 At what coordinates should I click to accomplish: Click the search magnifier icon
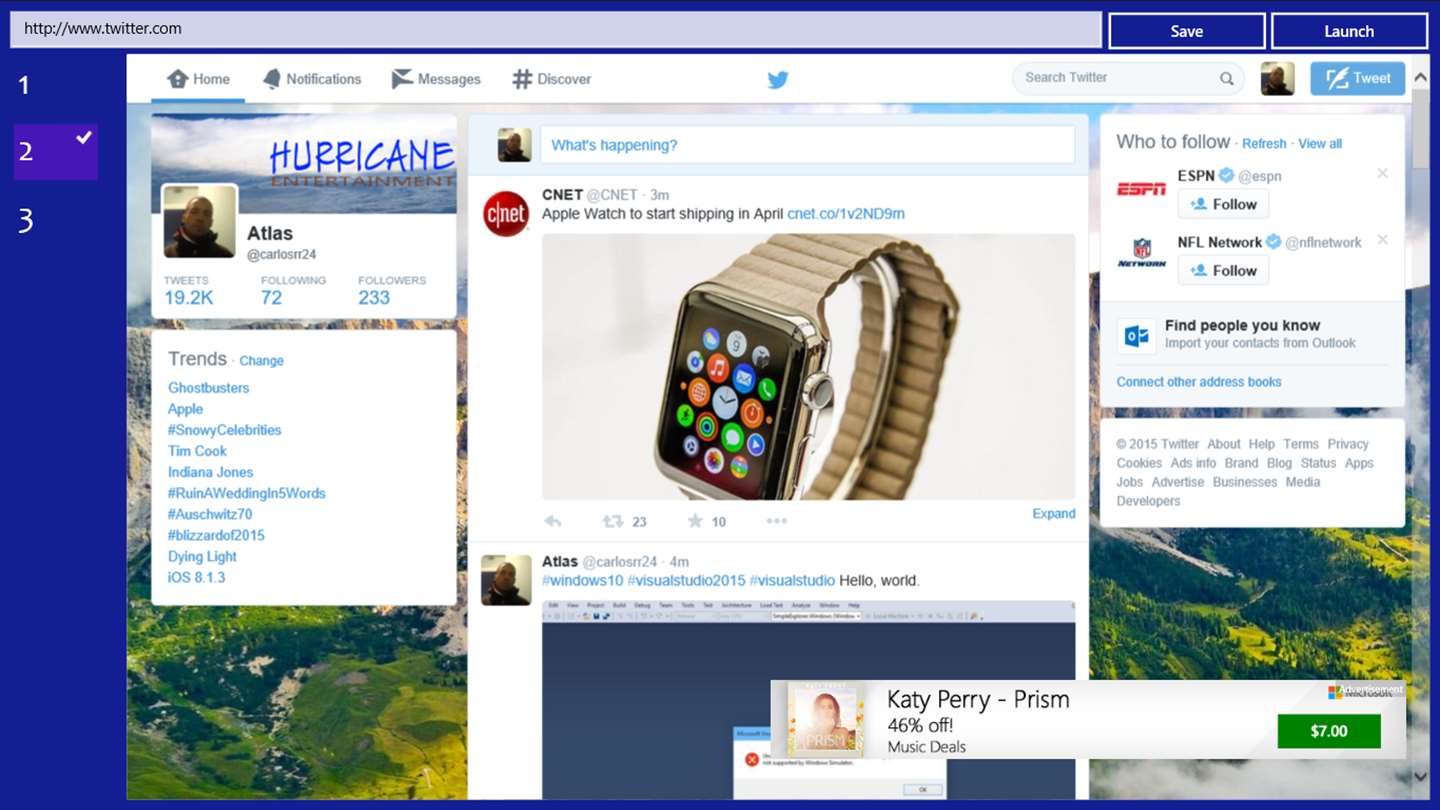(1226, 79)
